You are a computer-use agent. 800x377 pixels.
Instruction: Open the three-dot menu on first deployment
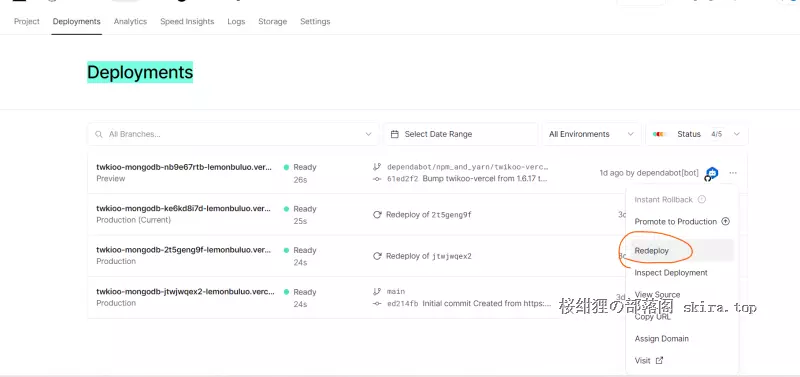tap(733, 173)
